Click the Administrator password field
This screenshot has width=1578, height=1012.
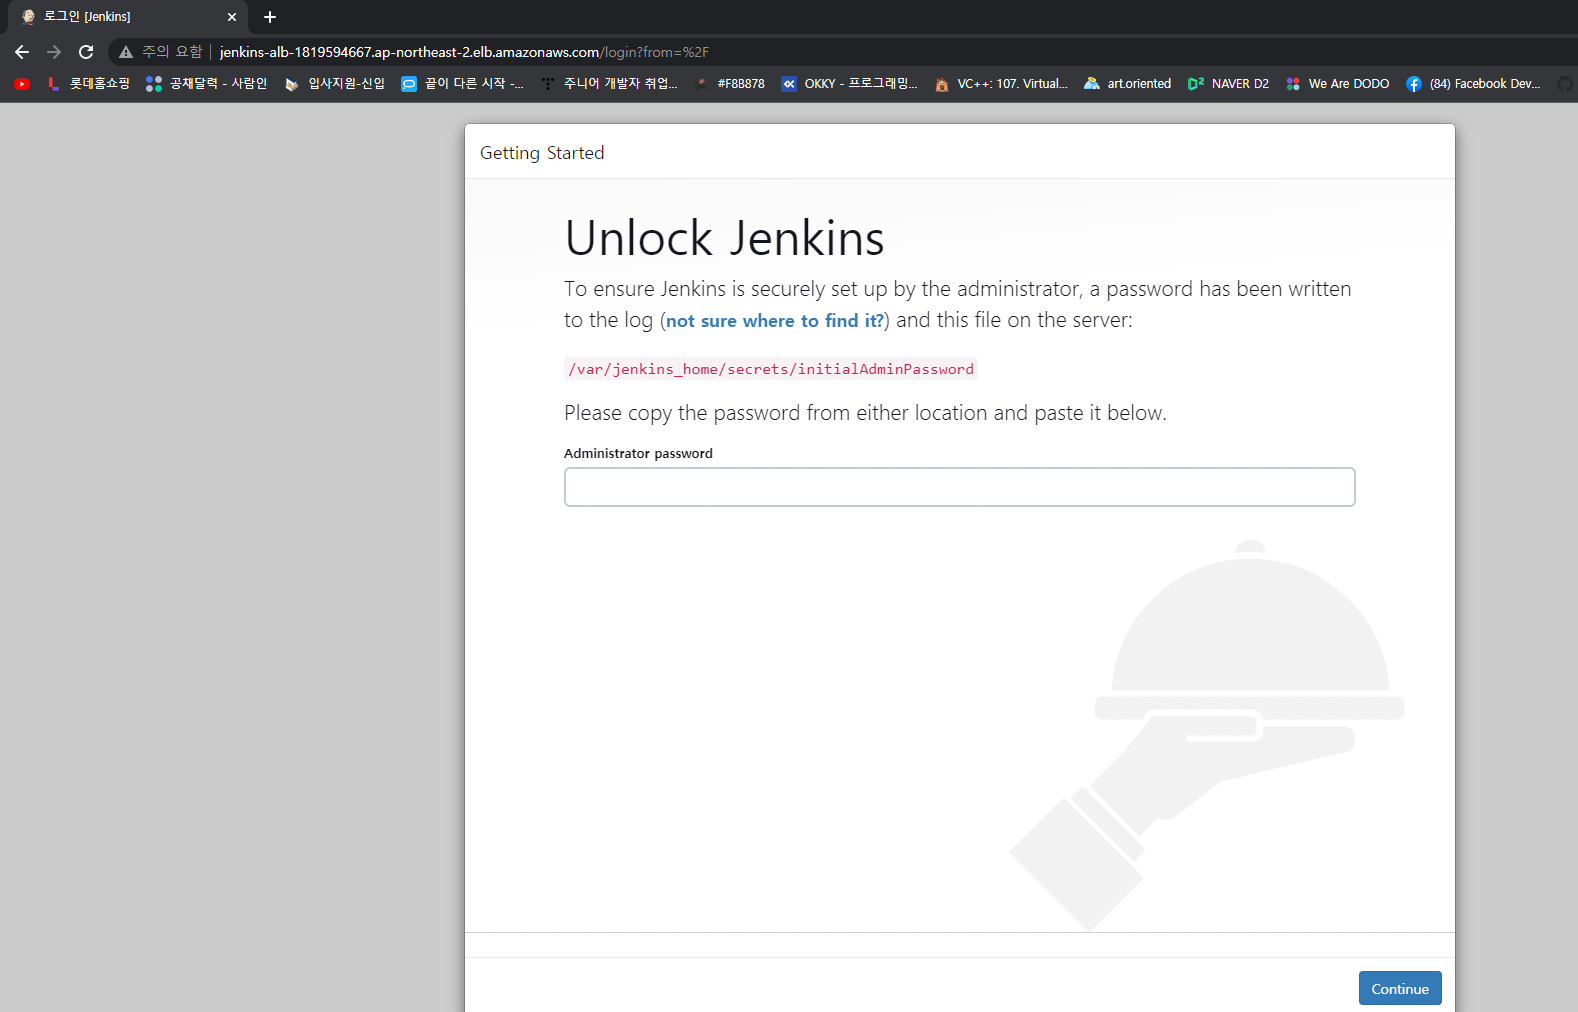[x=959, y=487]
